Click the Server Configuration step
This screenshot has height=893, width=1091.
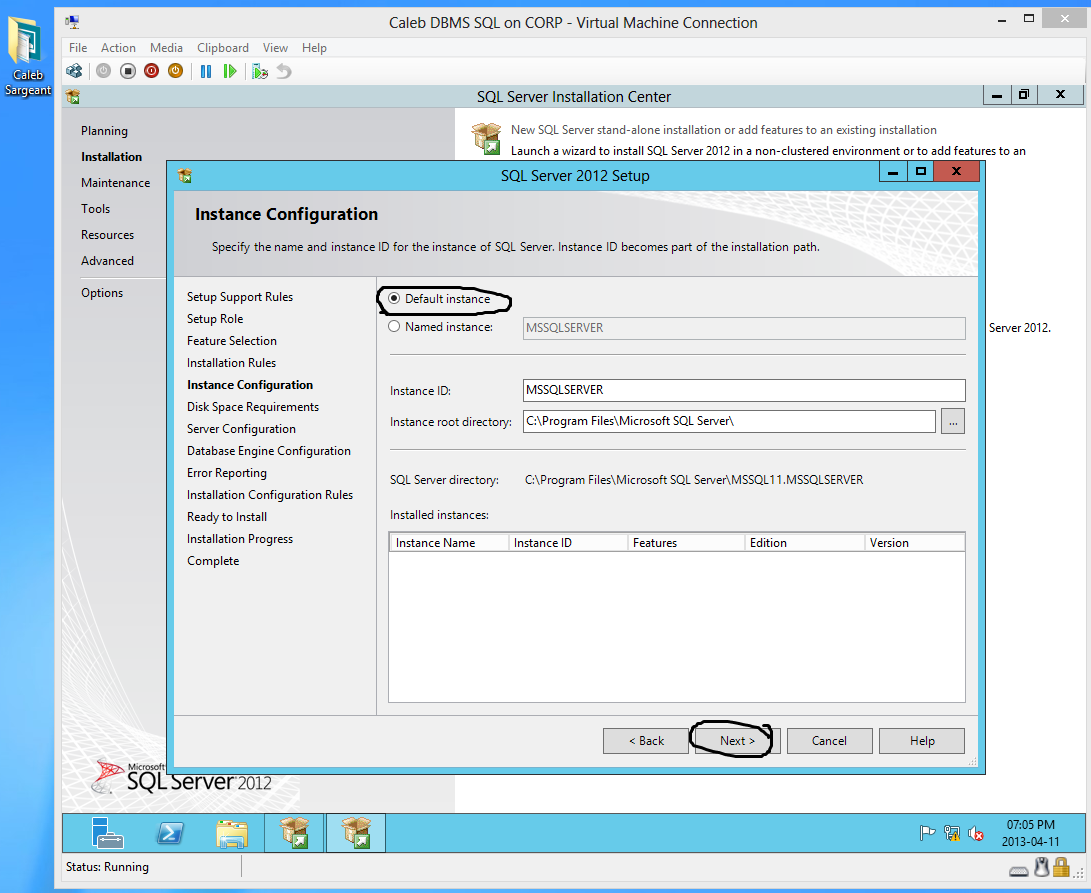241,429
